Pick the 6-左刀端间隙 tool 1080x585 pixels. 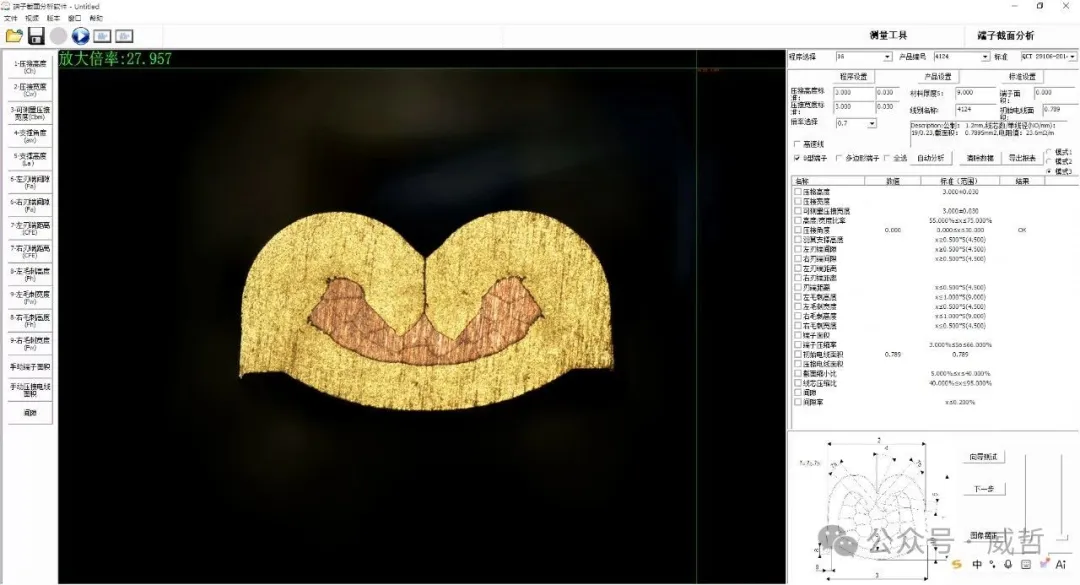coord(30,182)
